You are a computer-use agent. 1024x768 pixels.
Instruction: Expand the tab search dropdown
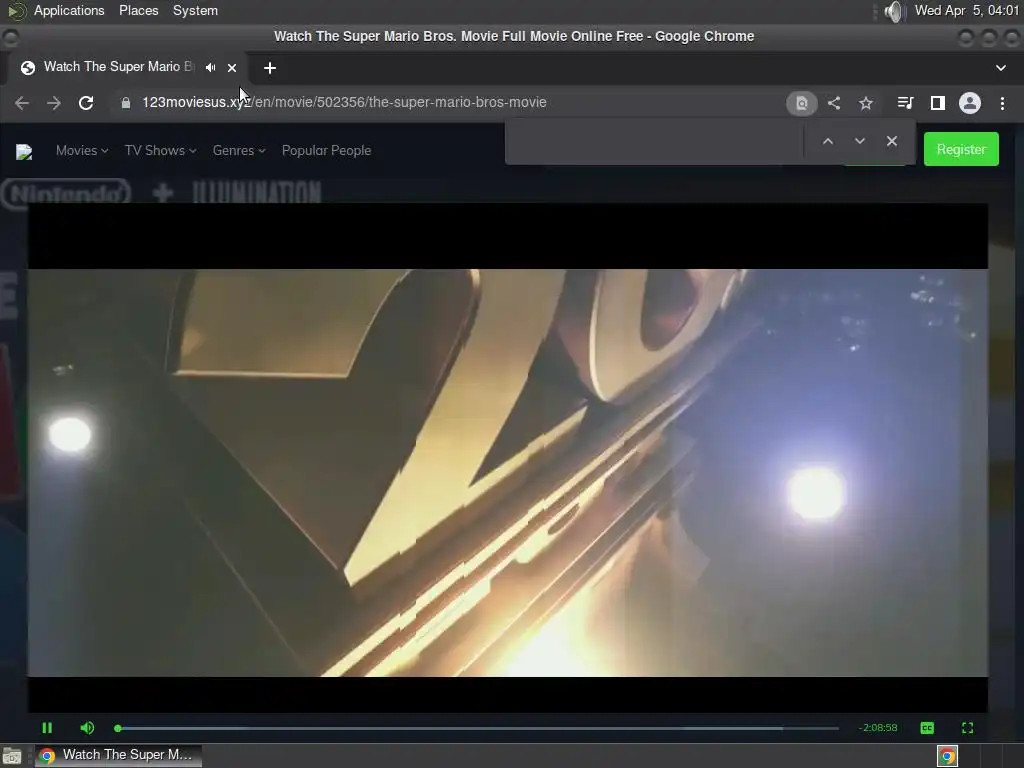click(x=1000, y=68)
